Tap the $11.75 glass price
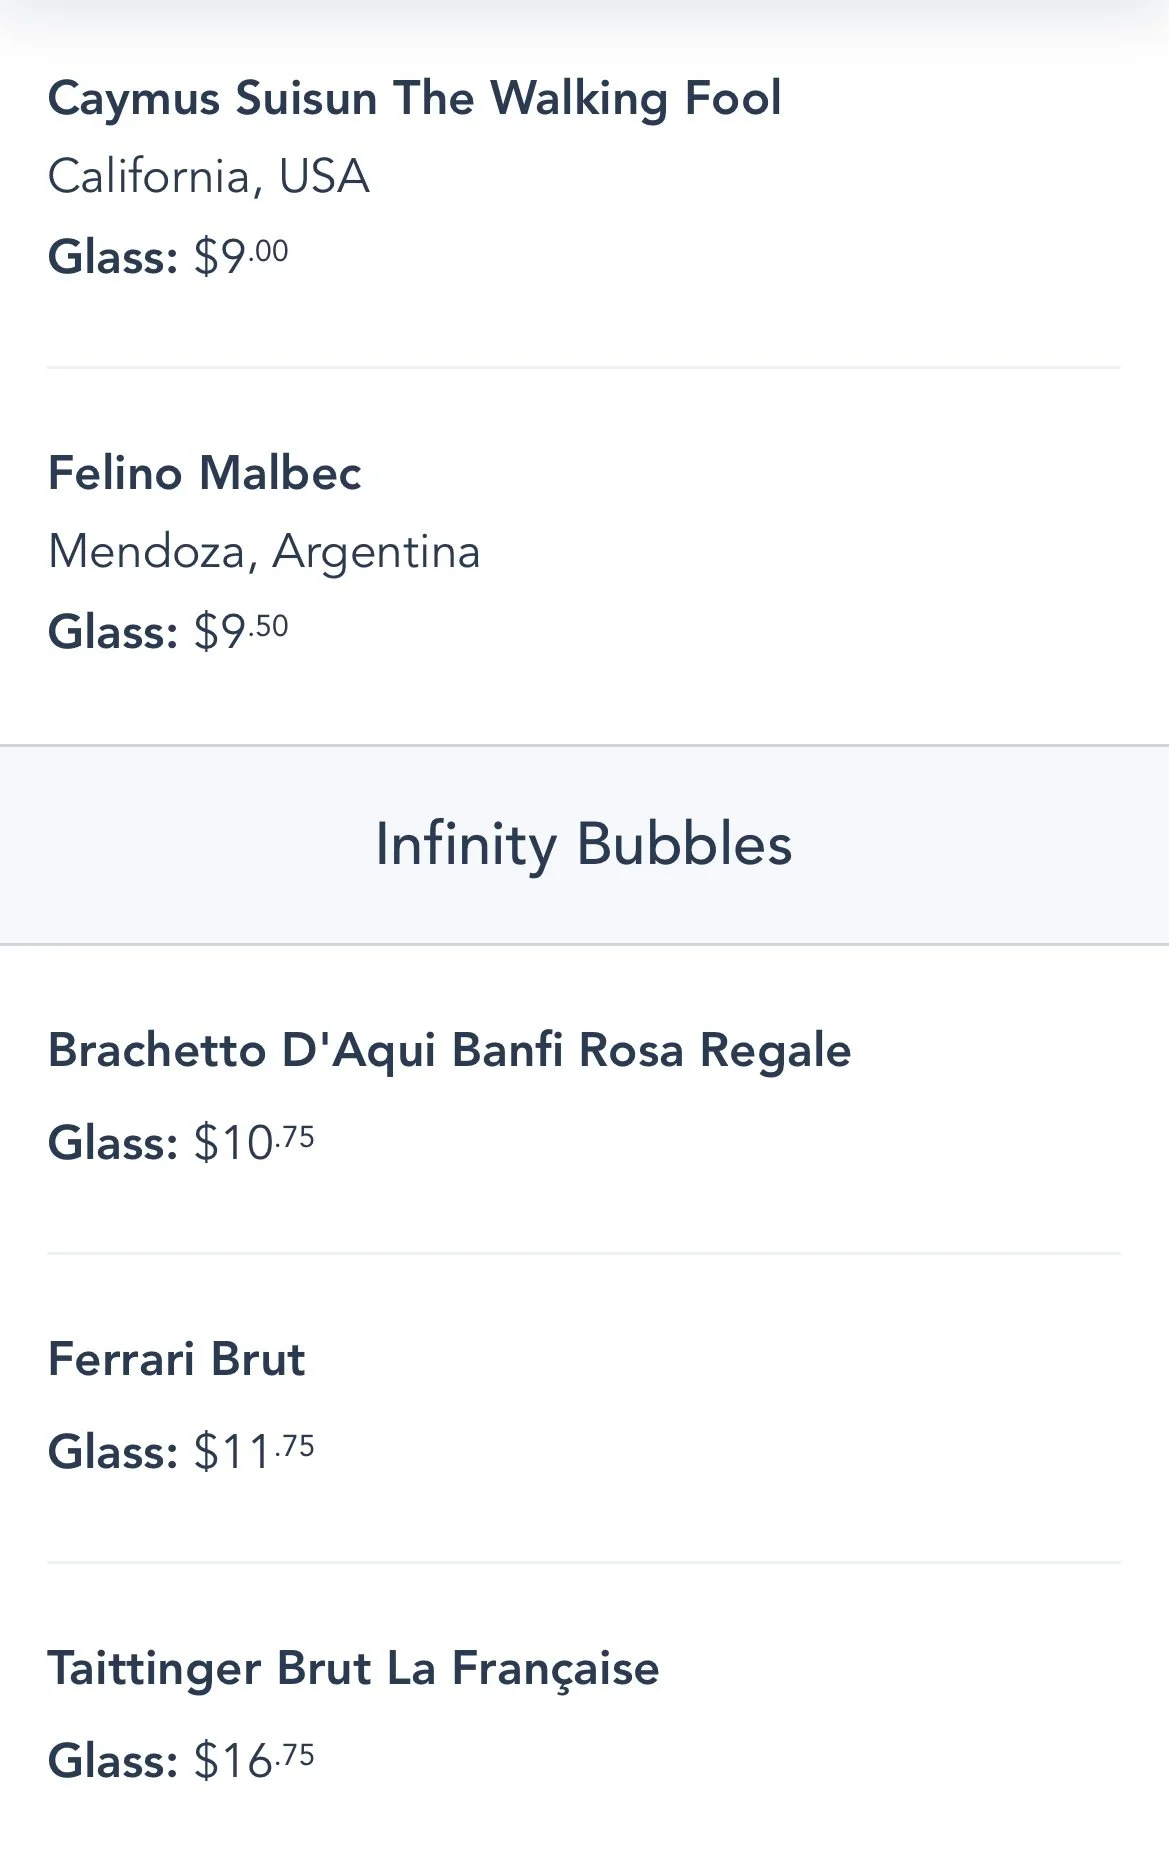This screenshot has width=1169, height=1863. [x=254, y=1451]
